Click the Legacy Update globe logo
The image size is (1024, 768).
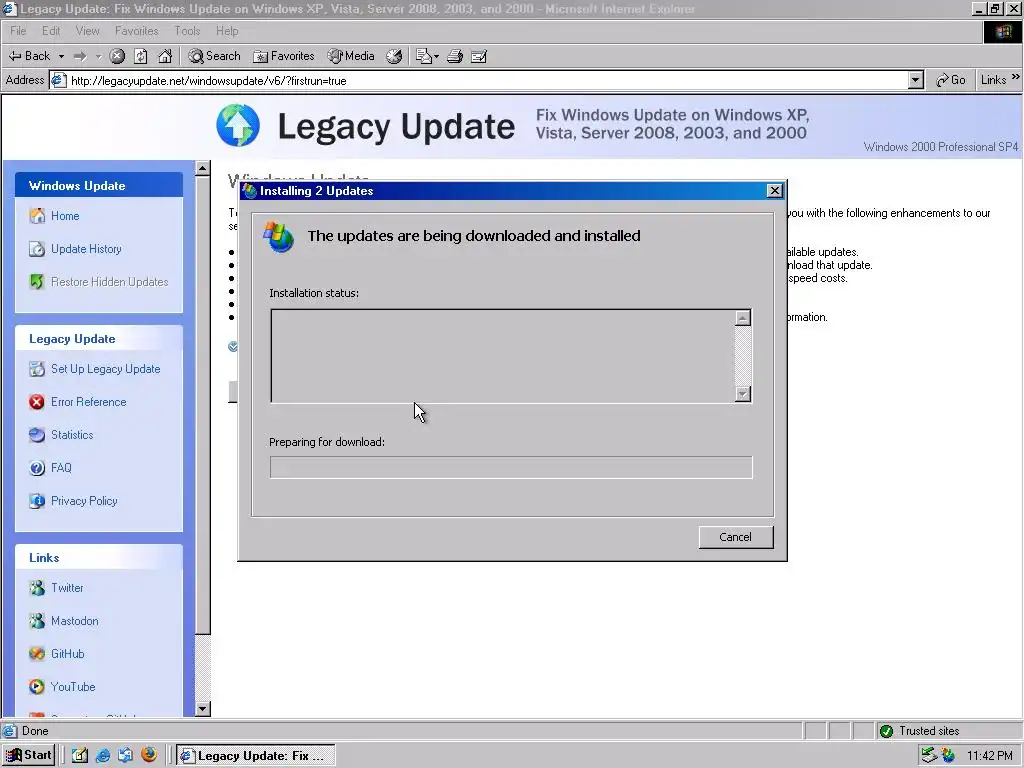(x=238, y=125)
